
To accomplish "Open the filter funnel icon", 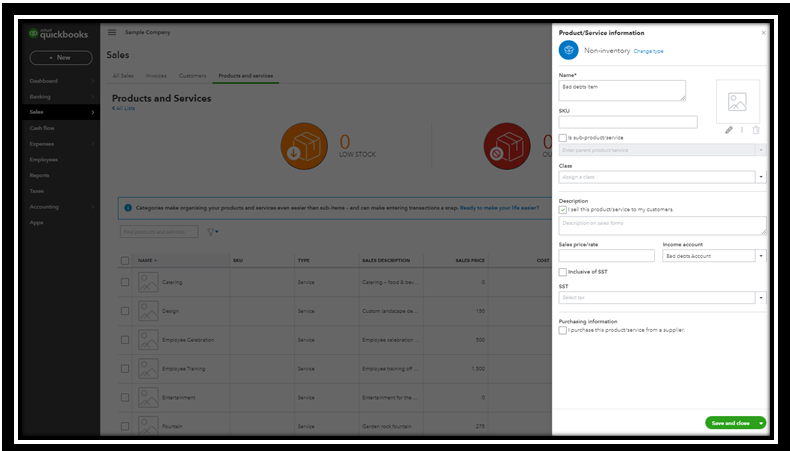I will tap(211, 232).
